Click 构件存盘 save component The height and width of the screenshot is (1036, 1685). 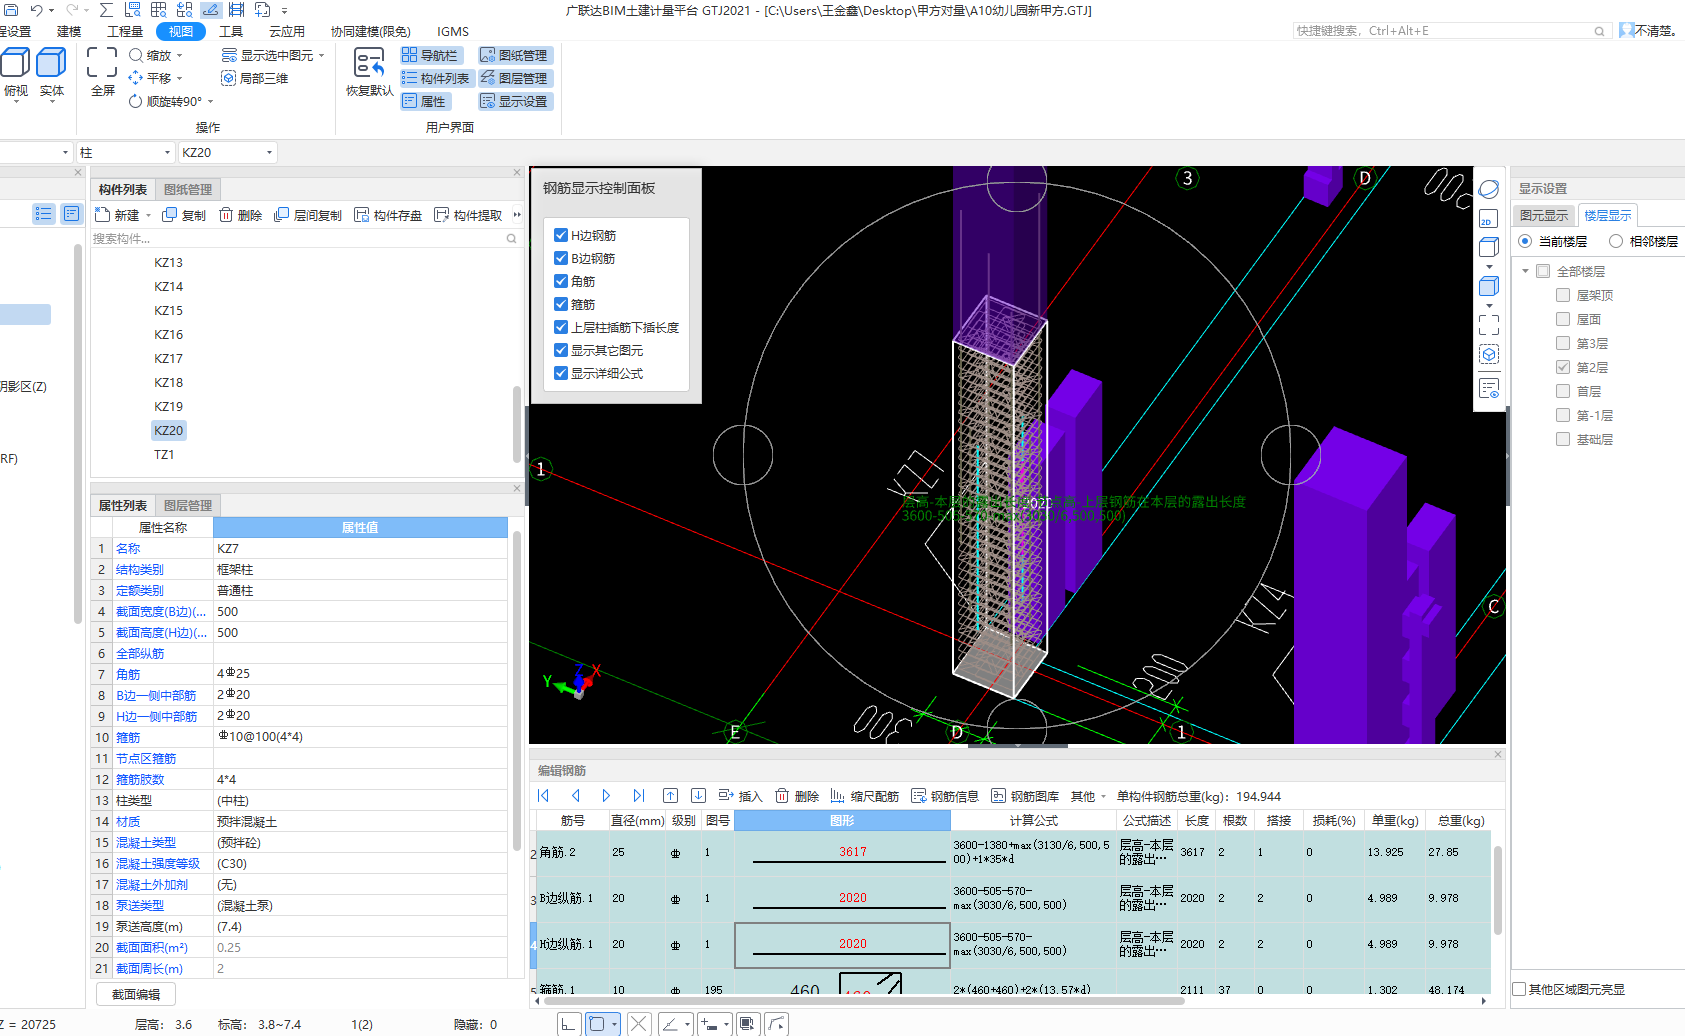[388, 215]
